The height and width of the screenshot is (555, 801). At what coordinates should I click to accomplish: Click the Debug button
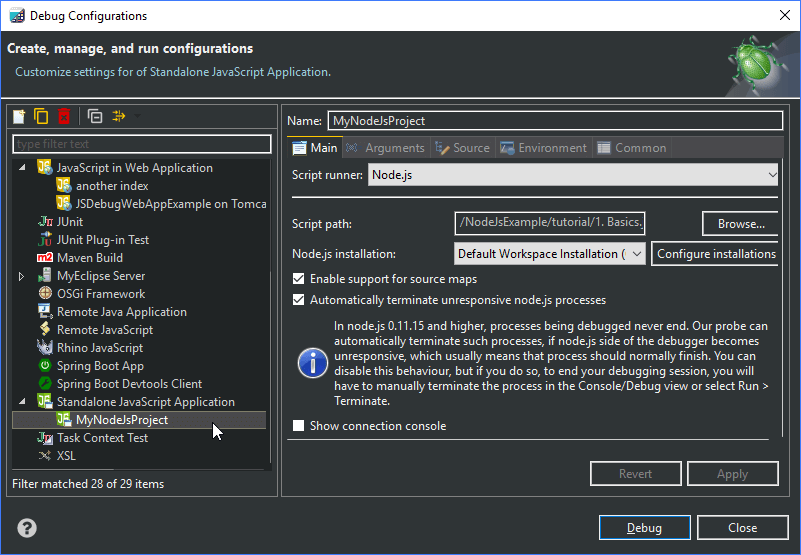645,527
